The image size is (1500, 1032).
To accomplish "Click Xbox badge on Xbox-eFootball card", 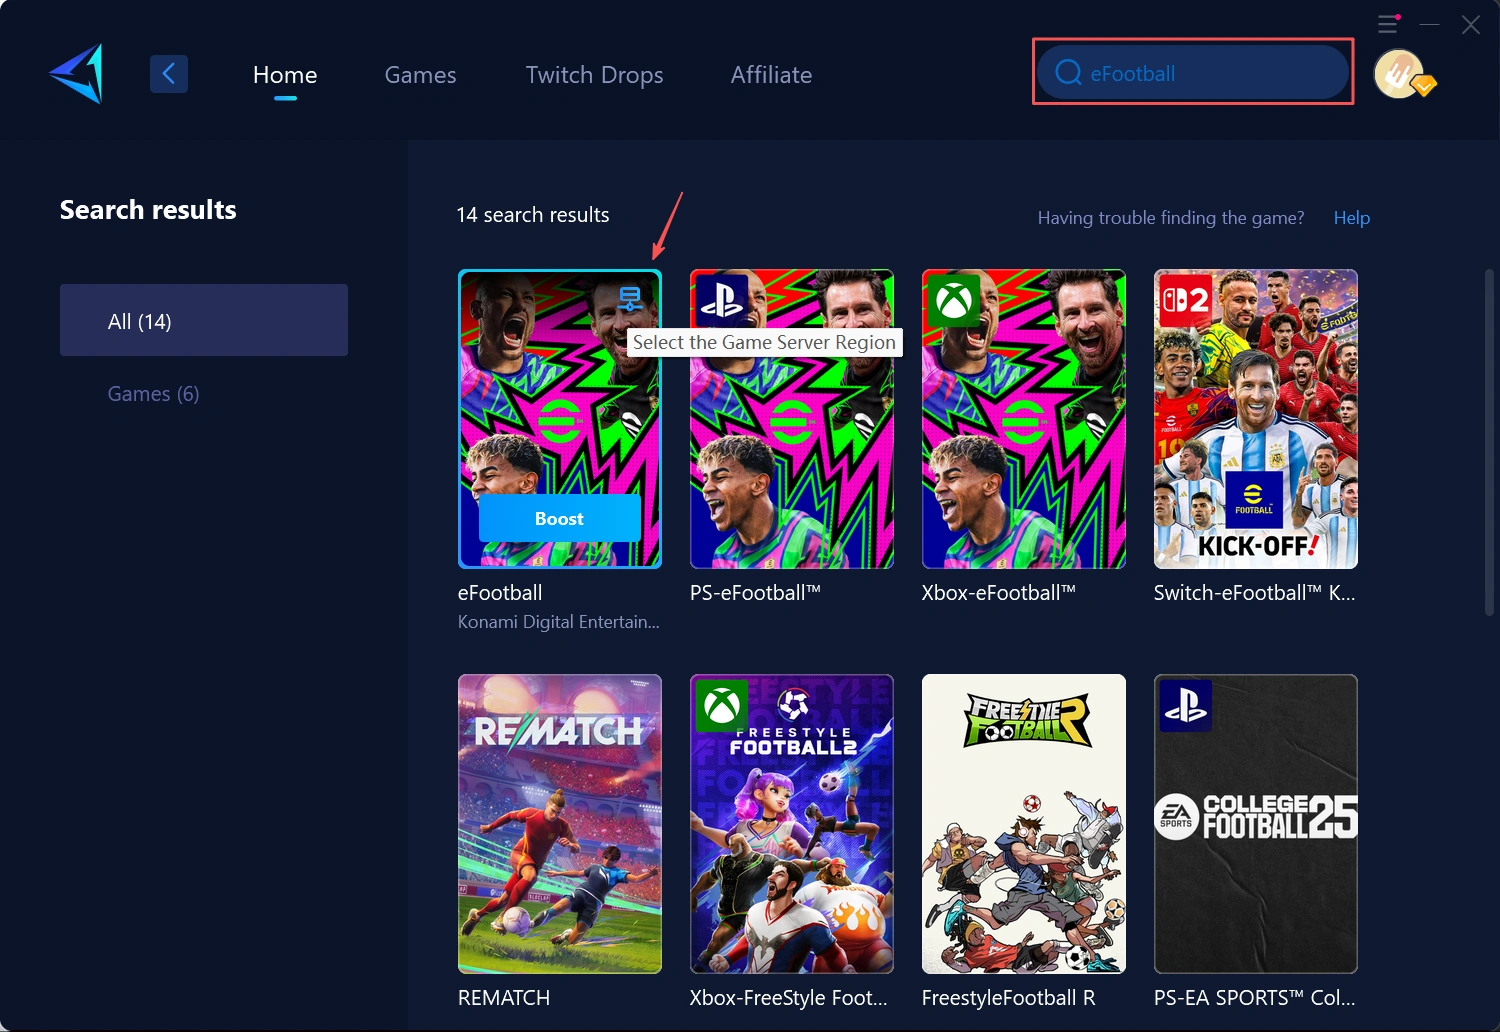I will coord(954,299).
